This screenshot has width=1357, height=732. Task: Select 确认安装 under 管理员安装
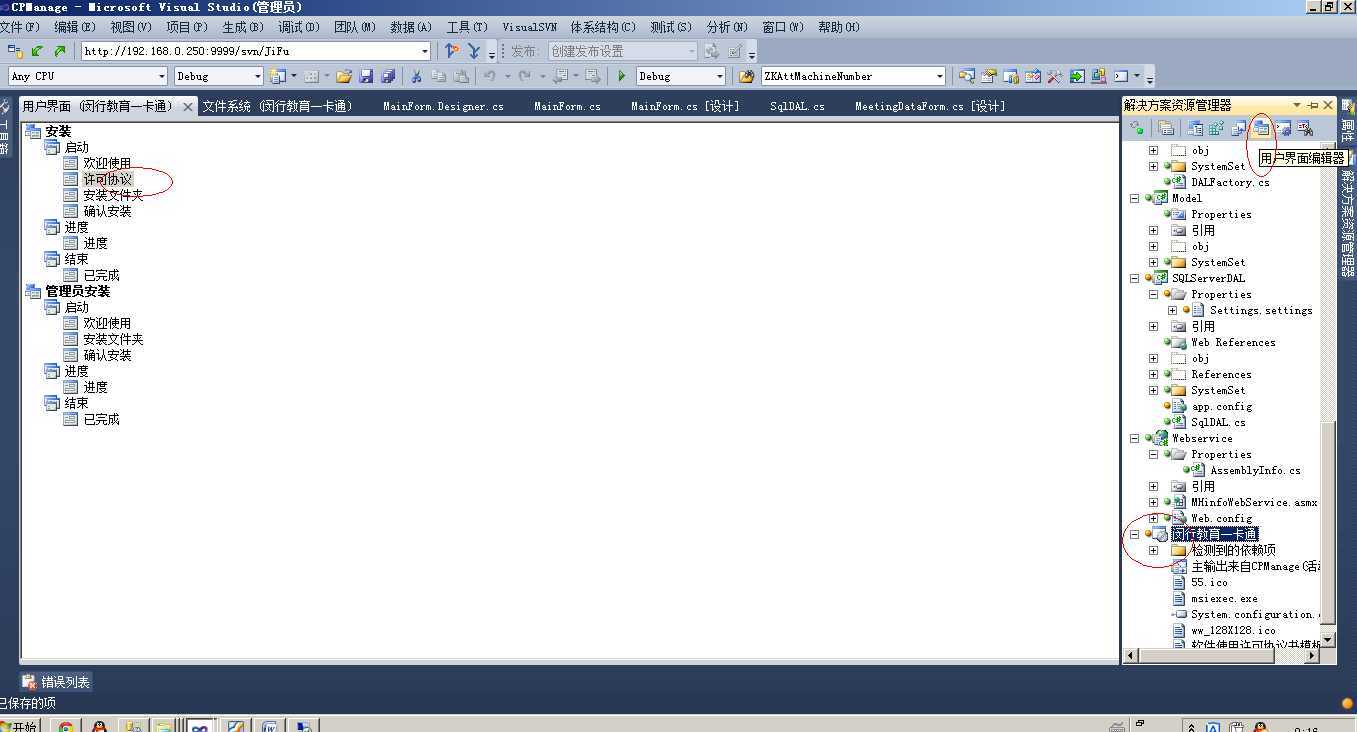point(107,355)
